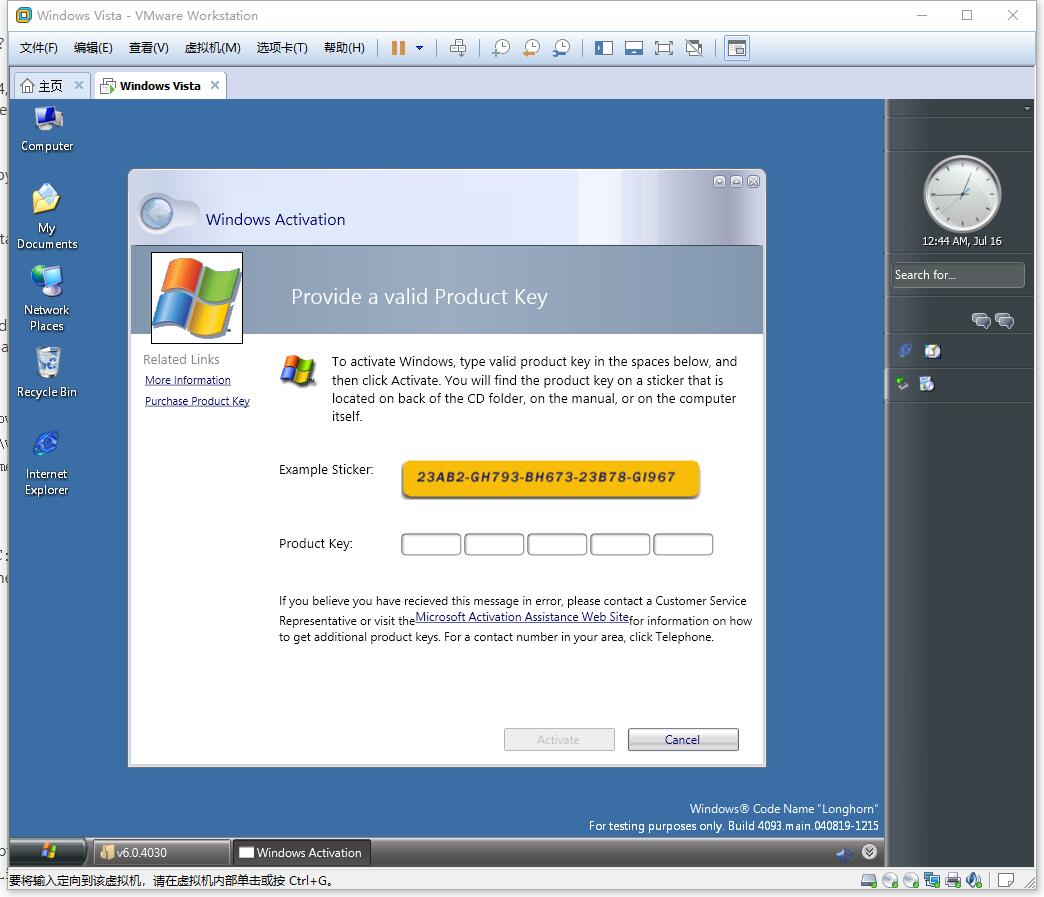Revert the VM to its previous snapshot
Viewport: 1044px width, 897px height.
tap(531, 48)
